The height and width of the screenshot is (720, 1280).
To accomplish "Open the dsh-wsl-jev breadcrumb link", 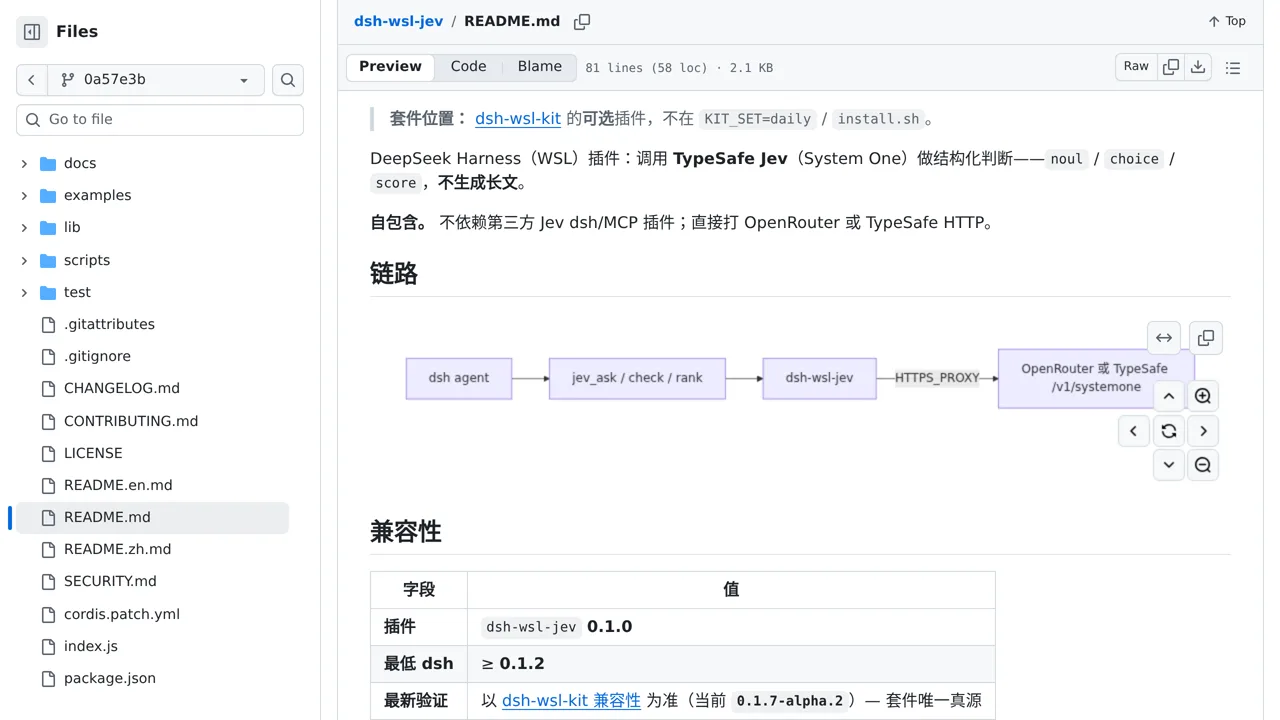I will [x=398, y=21].
